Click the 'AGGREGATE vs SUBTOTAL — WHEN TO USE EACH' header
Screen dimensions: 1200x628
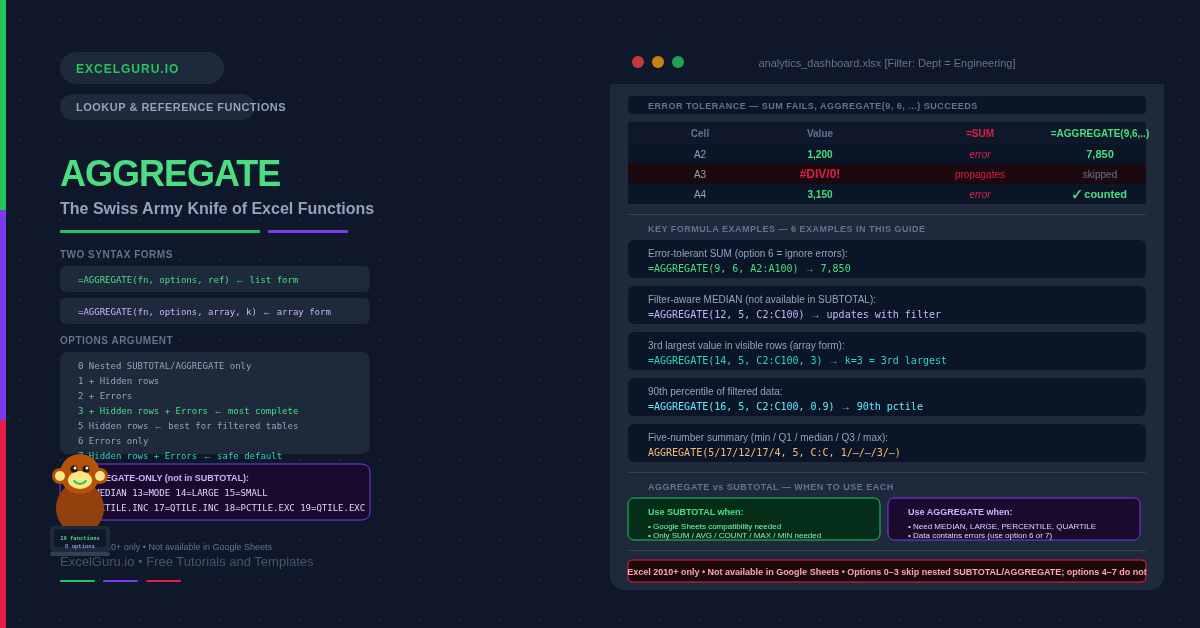(771, 487)
